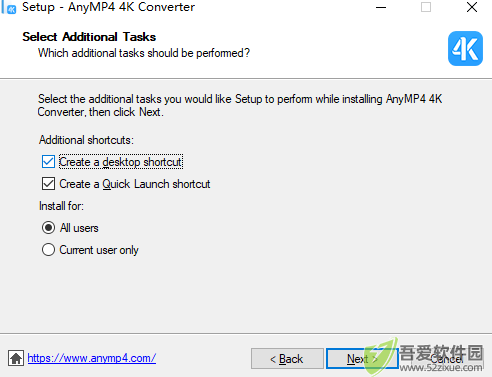Uncheck Create a desktop shortcut

[x=48, y=162]
